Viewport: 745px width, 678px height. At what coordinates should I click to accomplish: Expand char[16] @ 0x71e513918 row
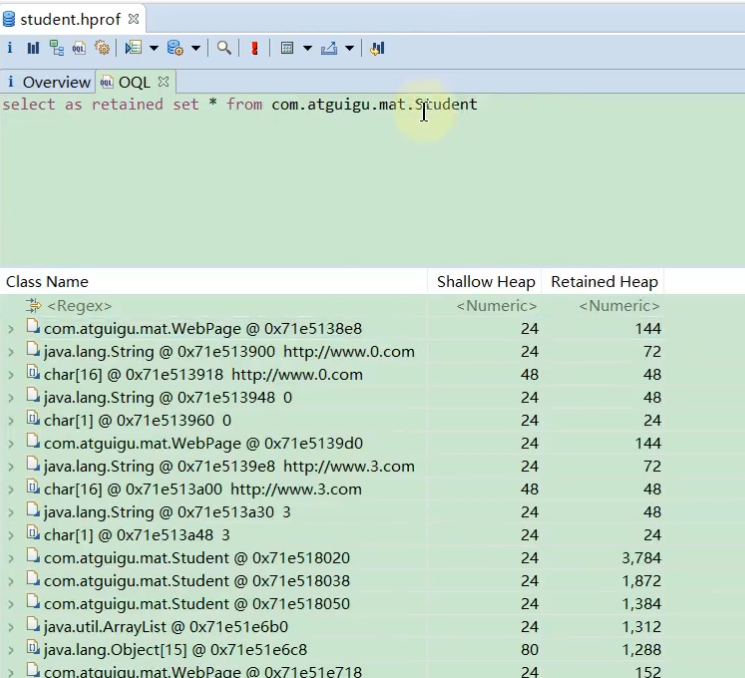tap(11, 375)
